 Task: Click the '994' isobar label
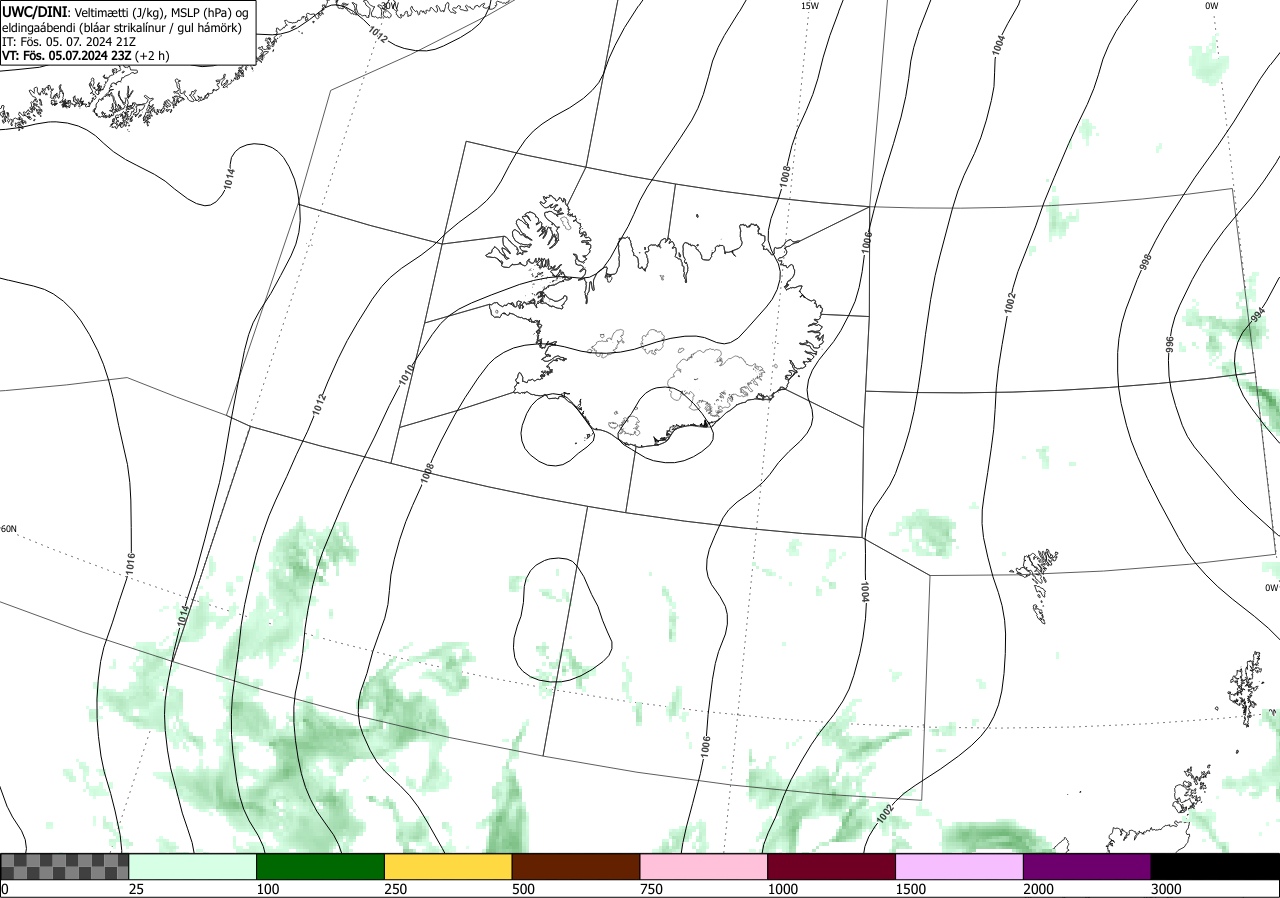tap(1257, 314)
